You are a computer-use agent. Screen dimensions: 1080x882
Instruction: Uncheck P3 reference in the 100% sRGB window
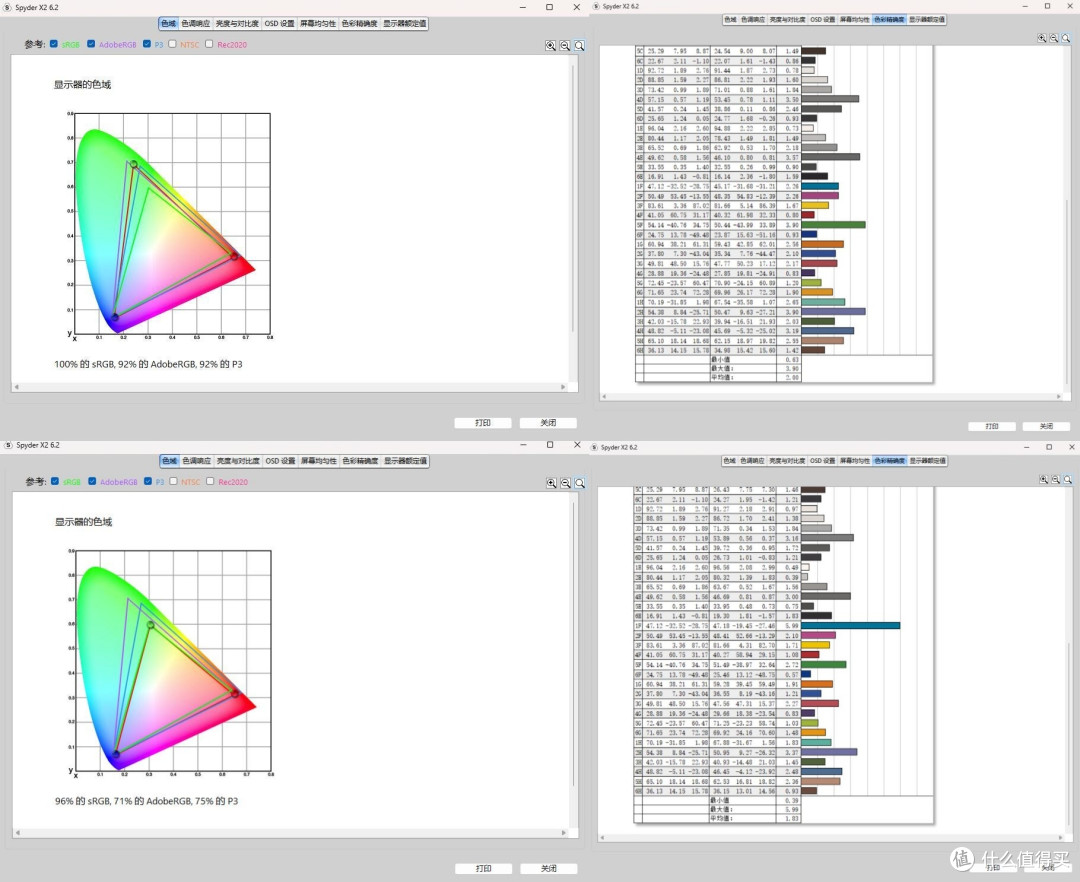point(147,44)
